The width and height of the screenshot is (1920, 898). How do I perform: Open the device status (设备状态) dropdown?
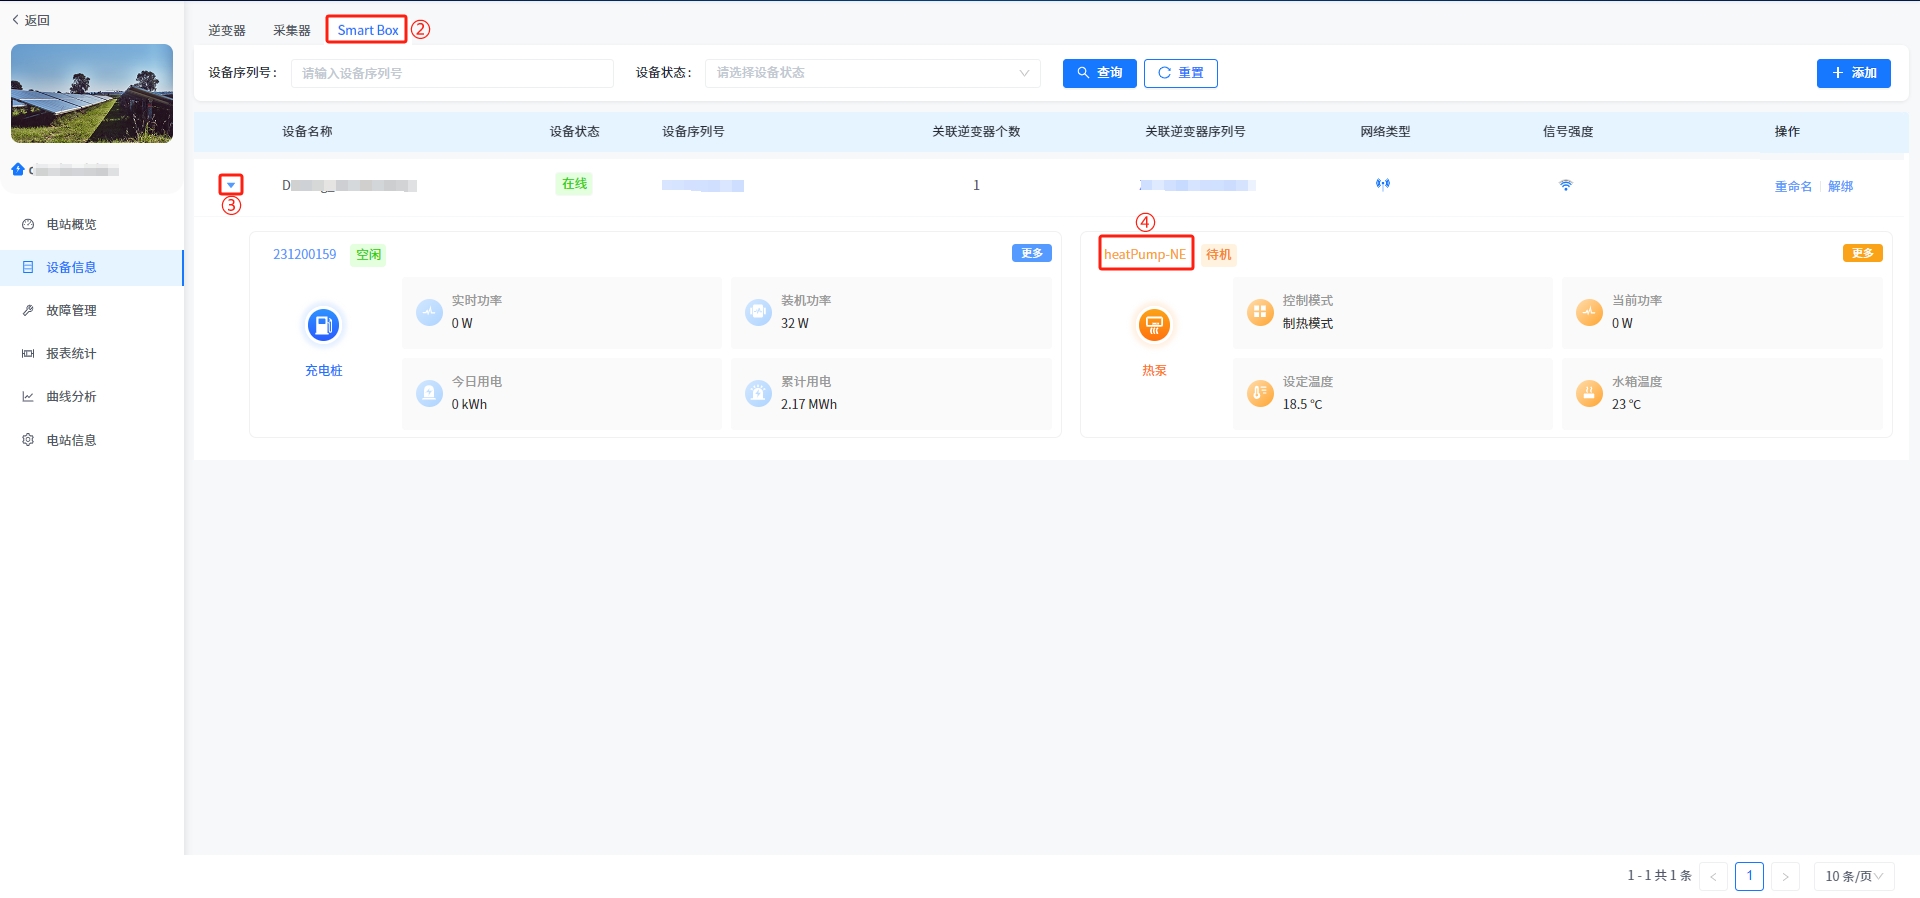872,73
